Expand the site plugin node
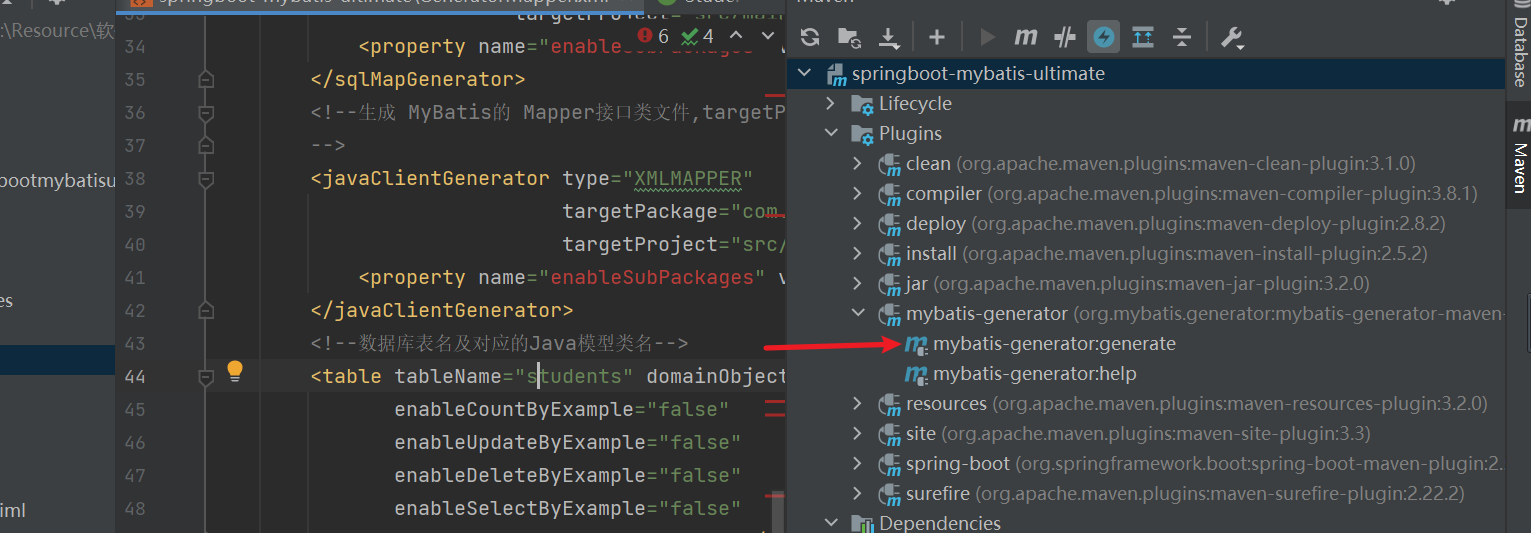 tap(858, 434)
